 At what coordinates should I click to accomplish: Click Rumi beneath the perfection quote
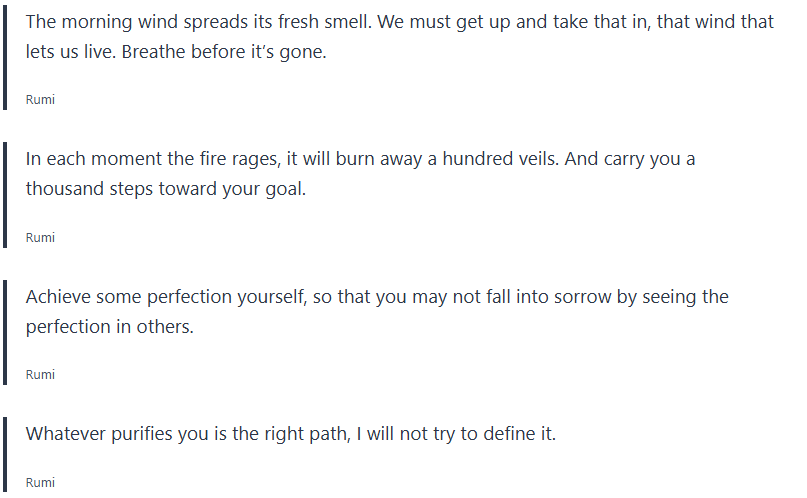point(40,374)
